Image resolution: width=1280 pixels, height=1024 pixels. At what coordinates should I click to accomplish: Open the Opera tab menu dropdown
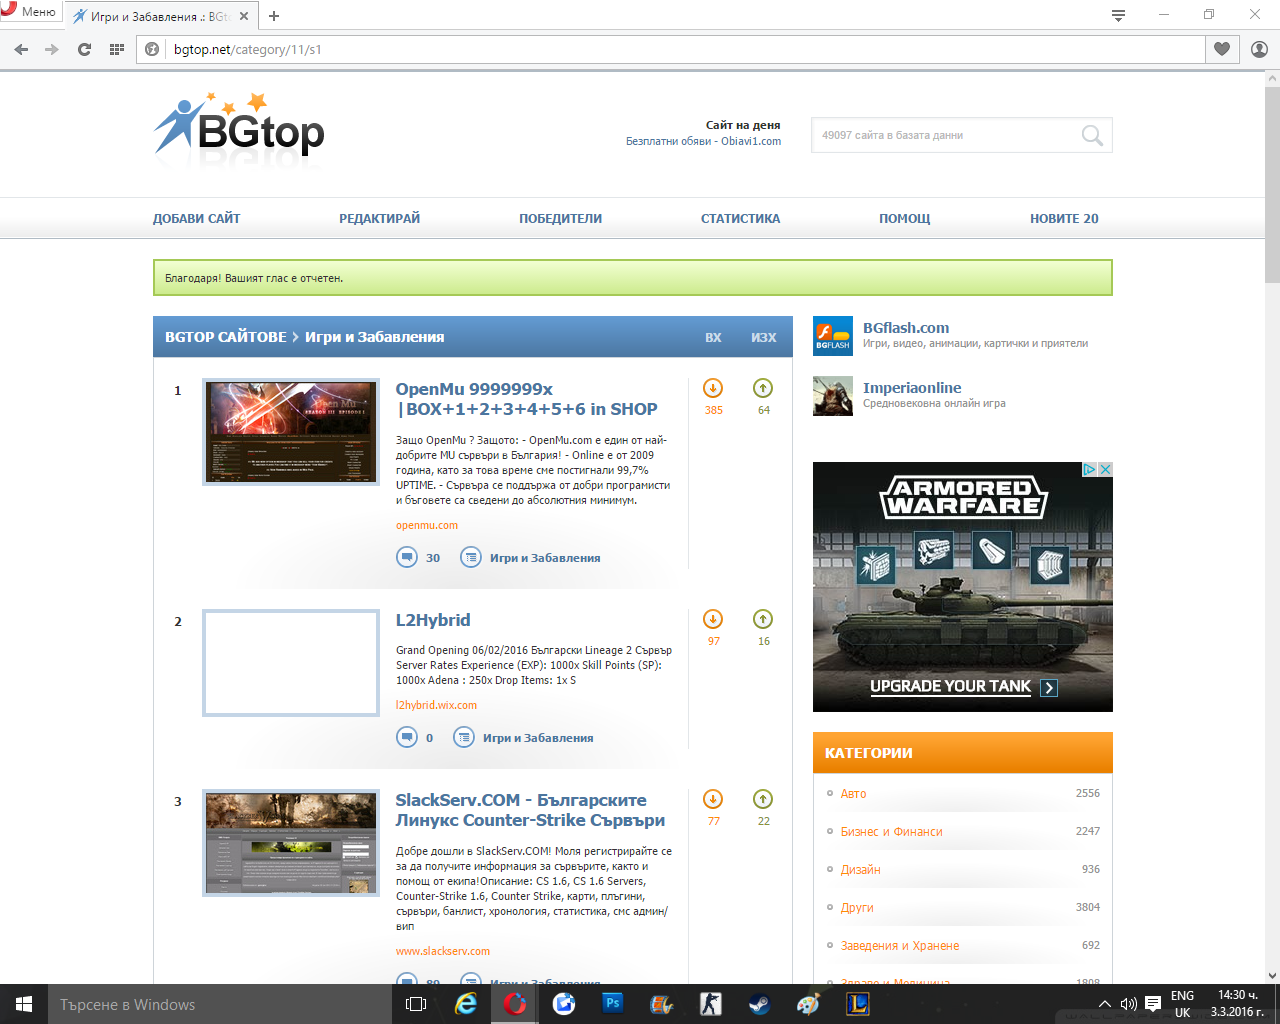pos(1118,15)
